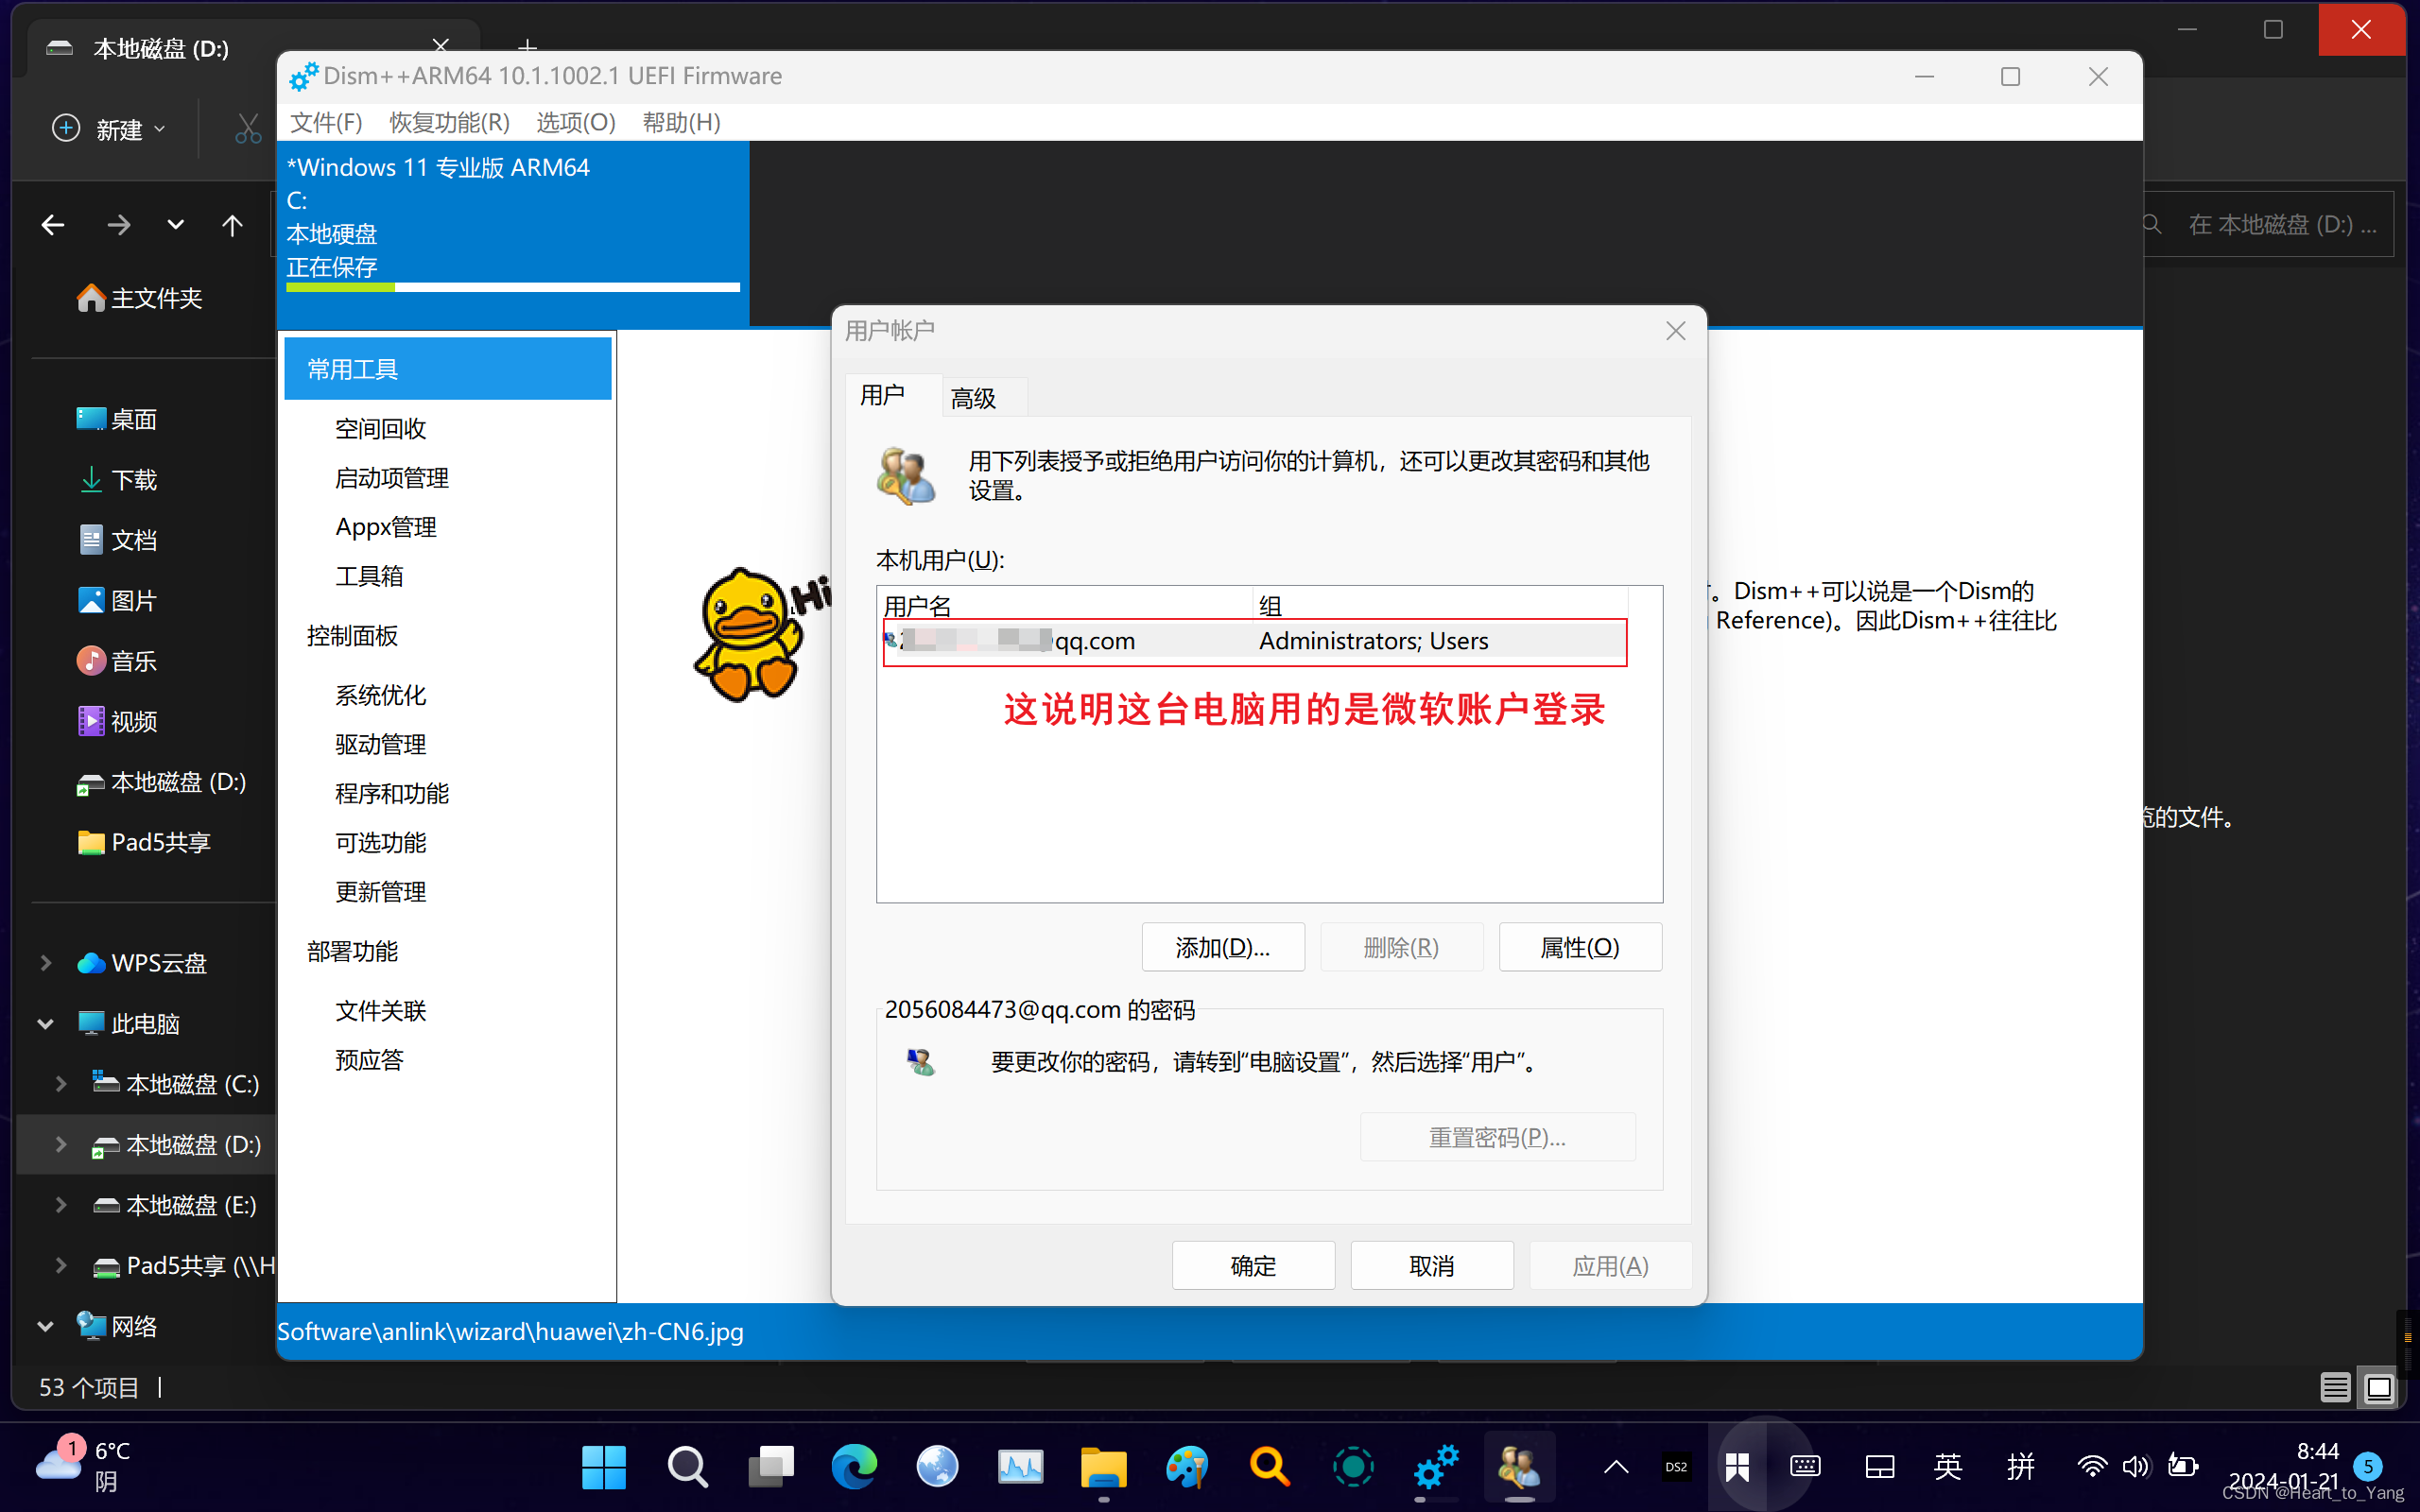This screenshot has width=2420, height=1512.
Task: Select 部署功能 category in sidebar
Action: pyautogui.click(x=352, y=951)
